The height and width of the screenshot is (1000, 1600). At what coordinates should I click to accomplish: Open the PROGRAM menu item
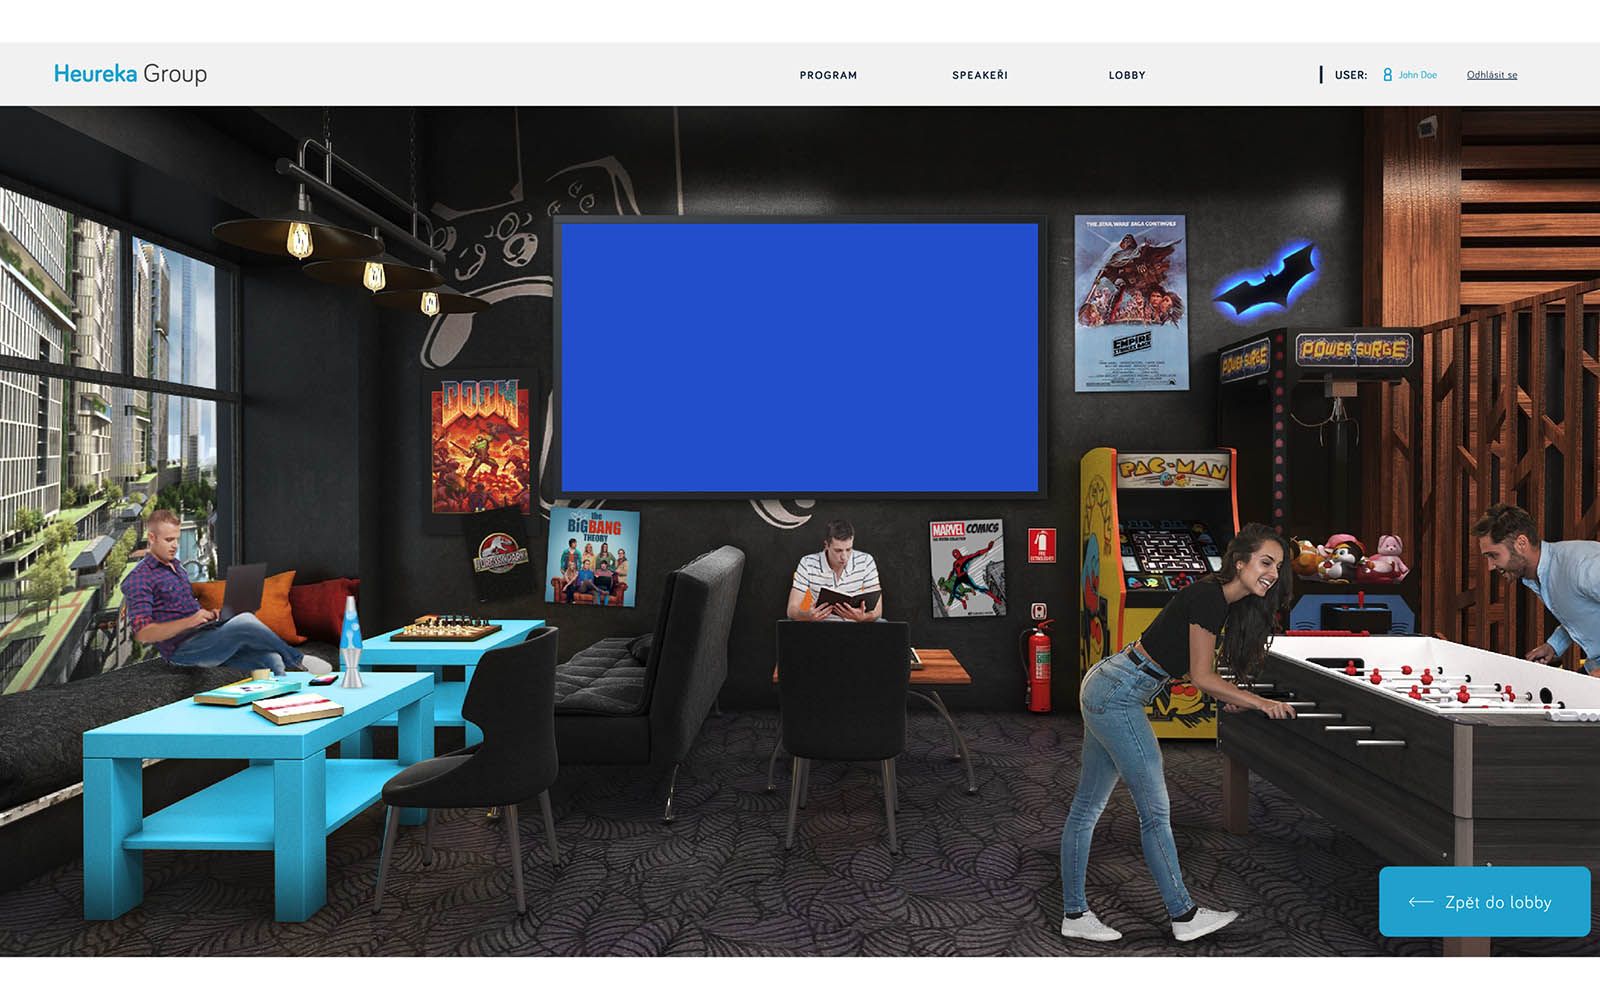tap(828, 75)
